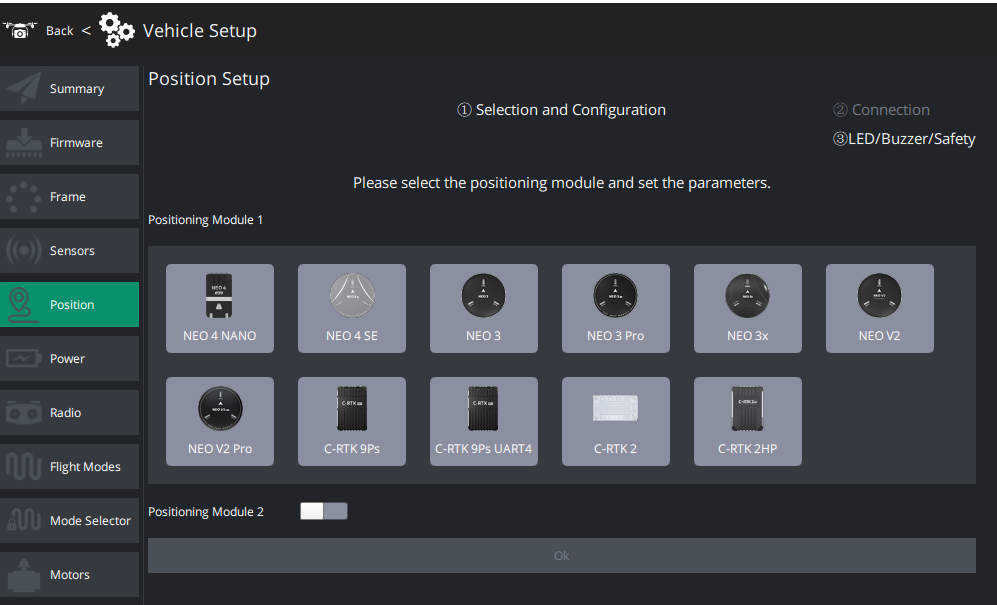Choose the NEO 4 SE module
The image size is (997, 605).
click(x=351, y=308)
